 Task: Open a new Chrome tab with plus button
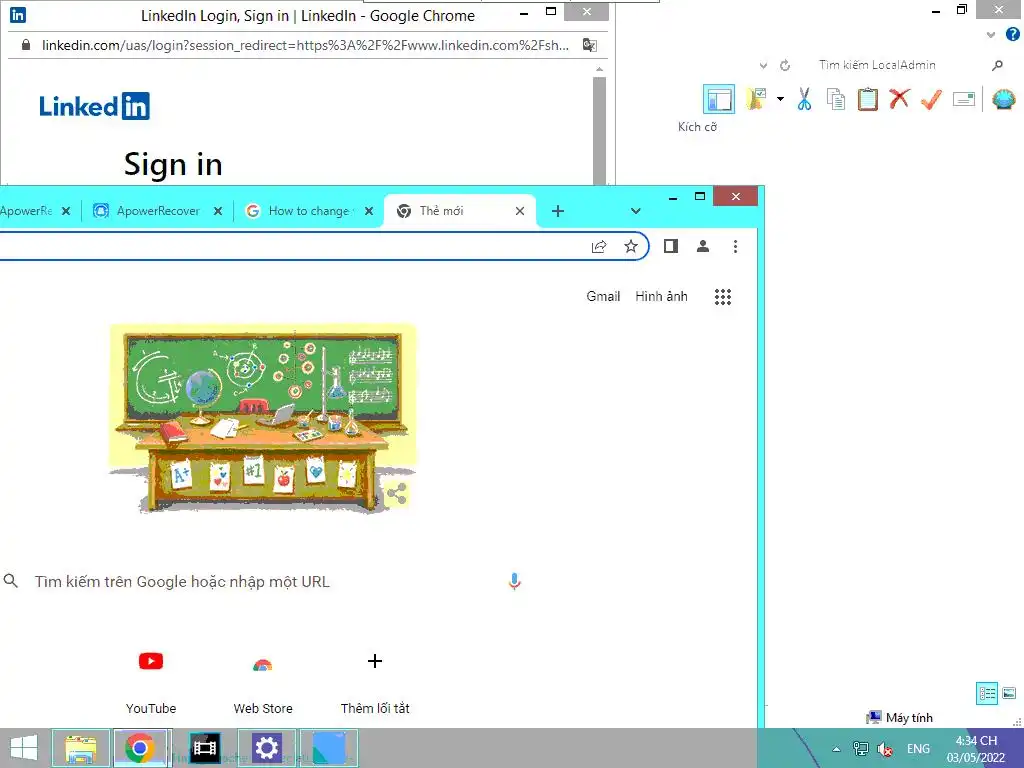(x=558, y=211)
